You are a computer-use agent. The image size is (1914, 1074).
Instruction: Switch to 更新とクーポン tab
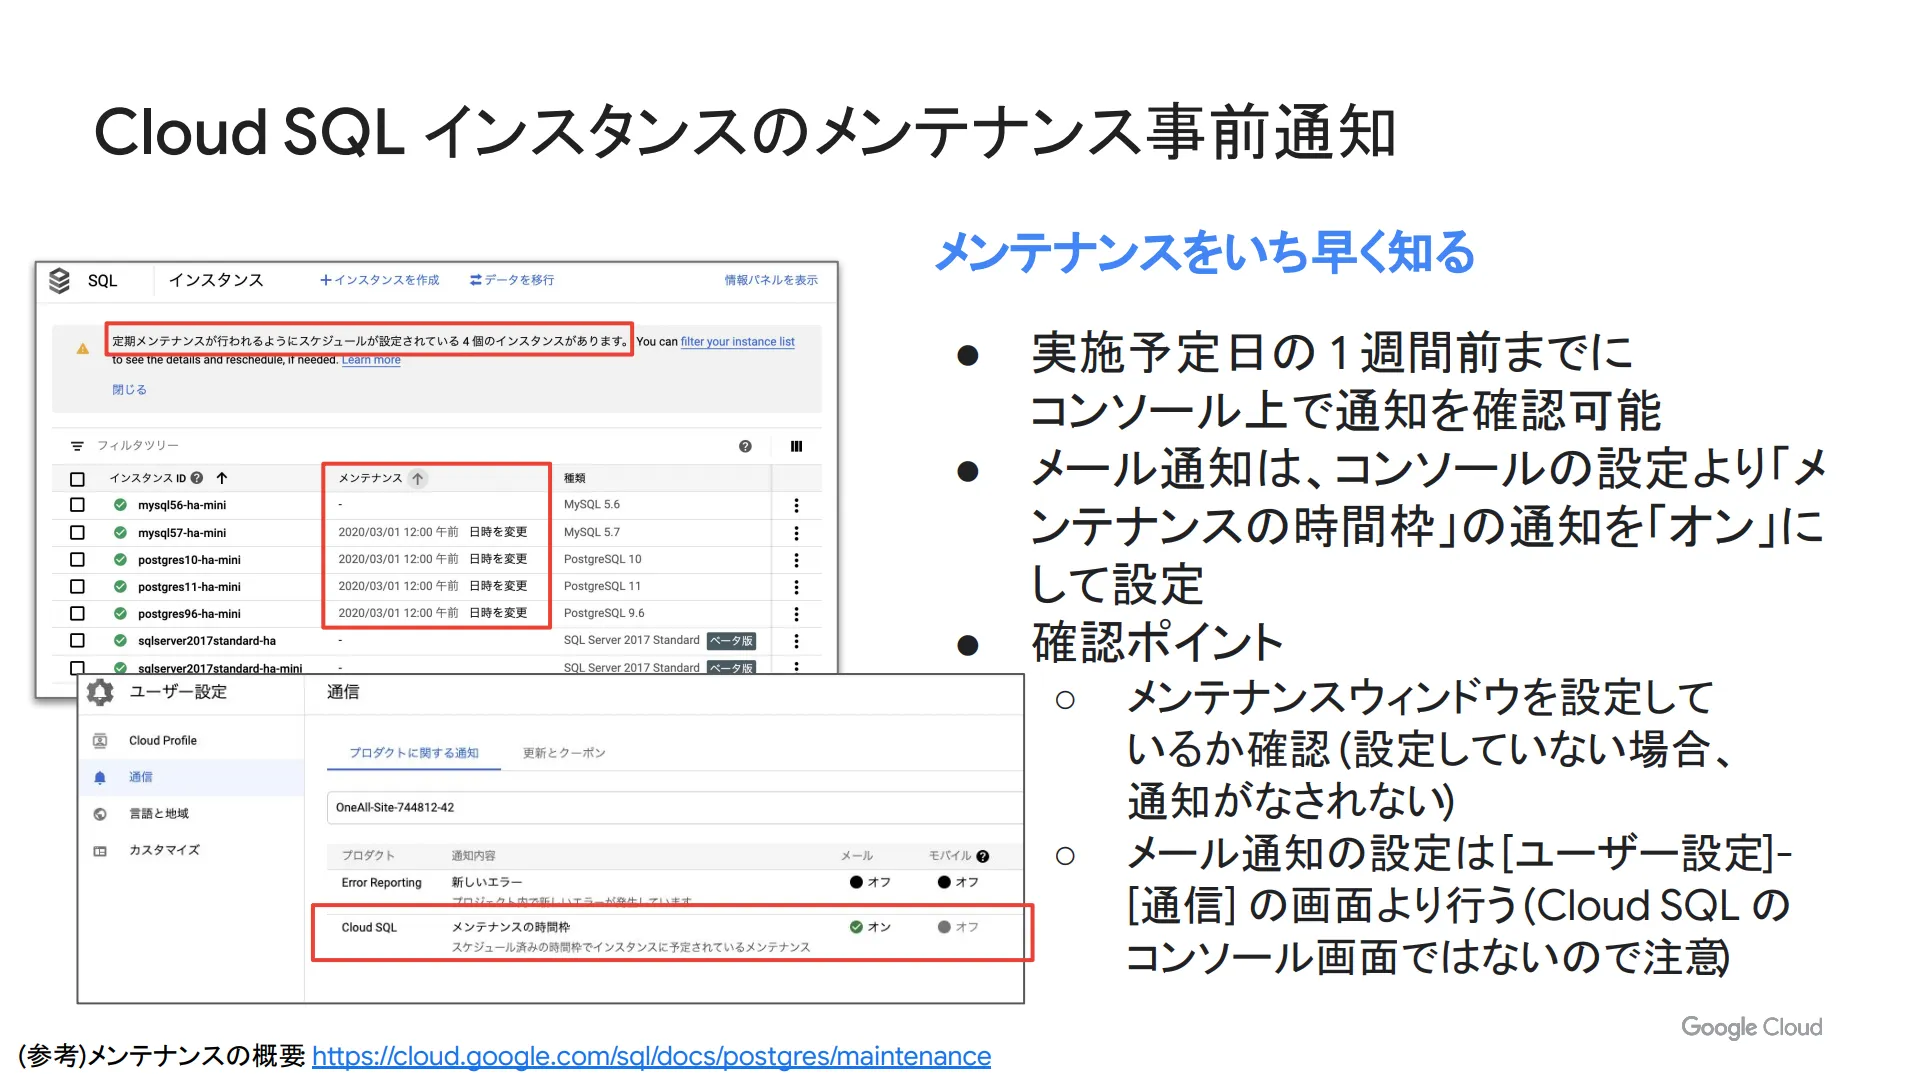tap(564, 753)
